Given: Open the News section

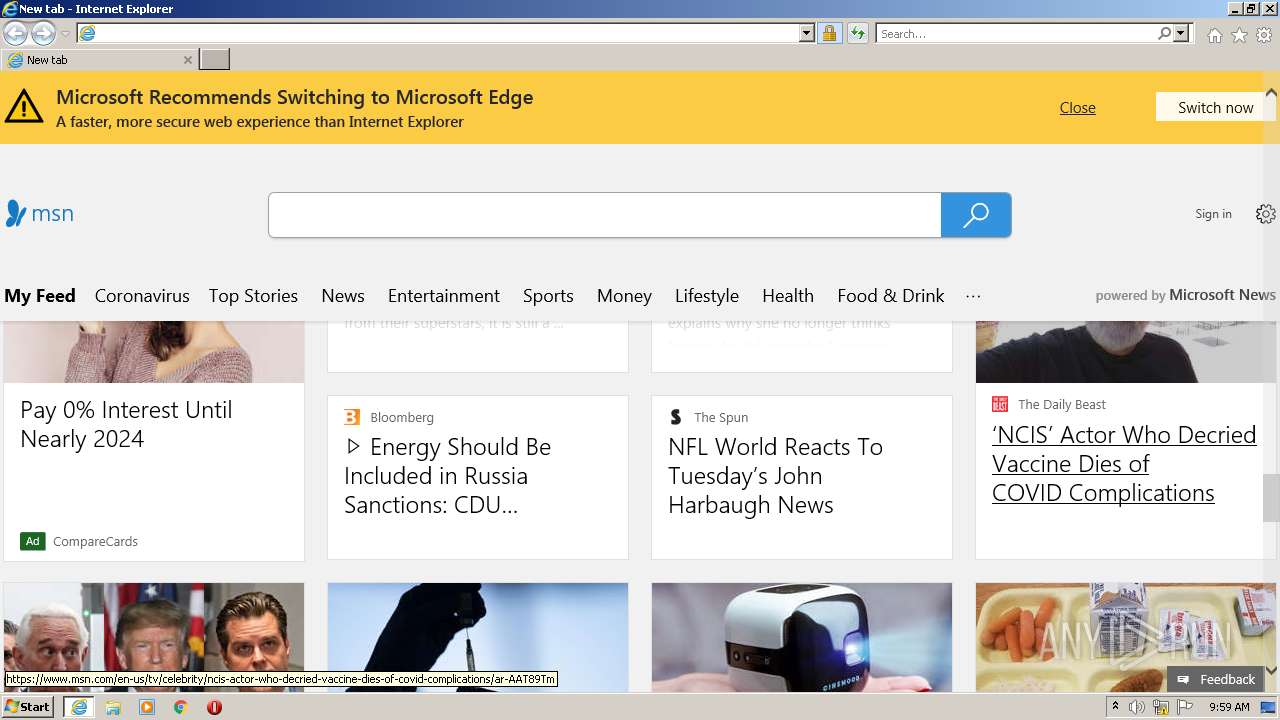Looking at the screenshot, I should [343, 296].
